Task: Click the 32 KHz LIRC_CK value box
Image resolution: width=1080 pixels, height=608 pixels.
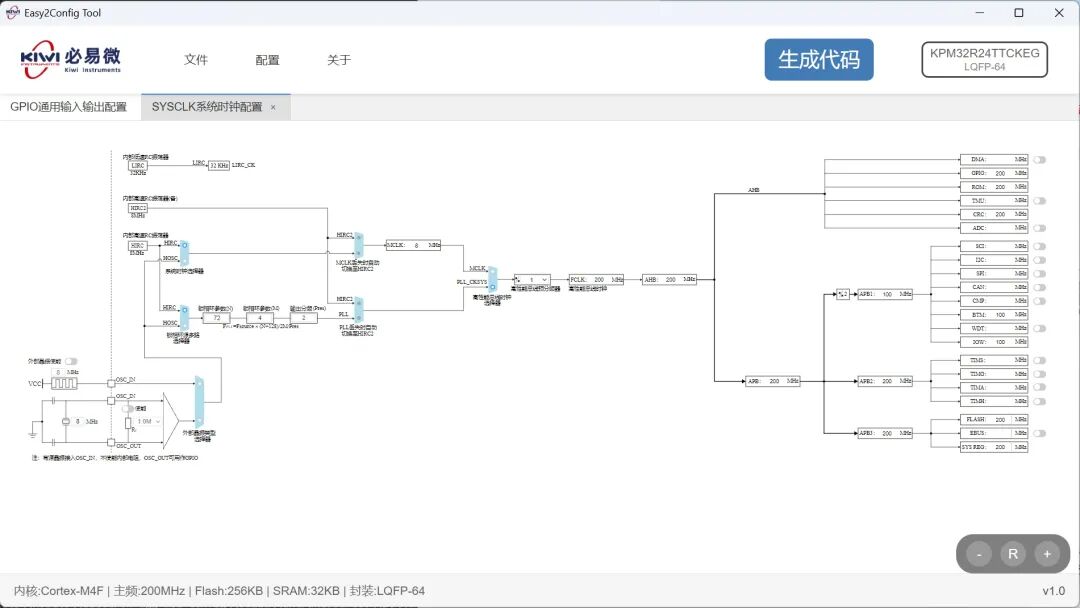Action: click(219, 166)
